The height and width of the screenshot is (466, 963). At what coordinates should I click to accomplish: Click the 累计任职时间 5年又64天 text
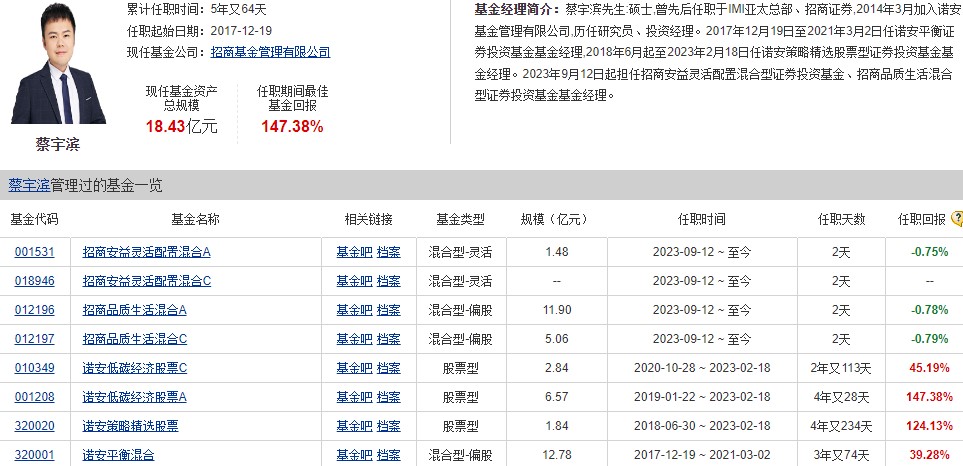coord(197,9)
